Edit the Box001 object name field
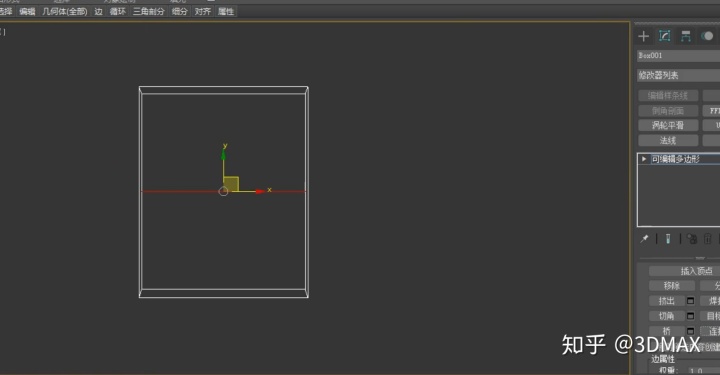Screen dimensions: 720x375 (678, 56)
